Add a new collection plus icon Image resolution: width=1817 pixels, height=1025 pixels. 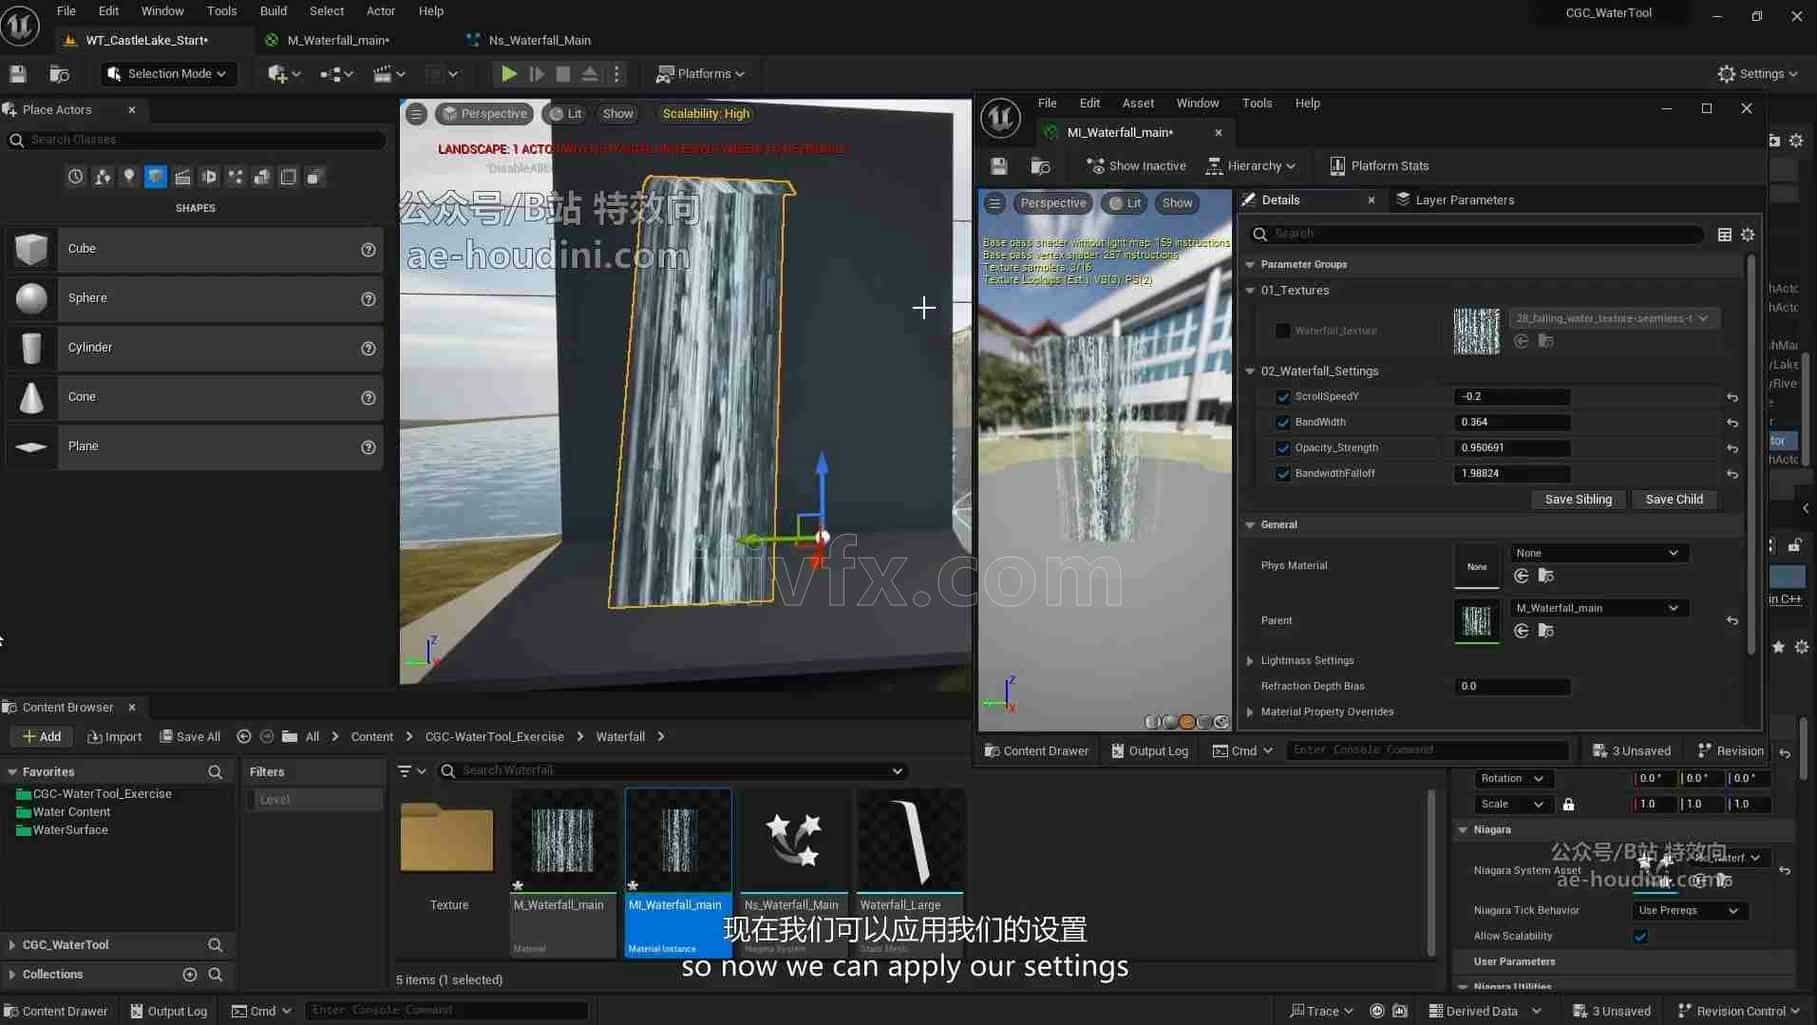(190, 974)
